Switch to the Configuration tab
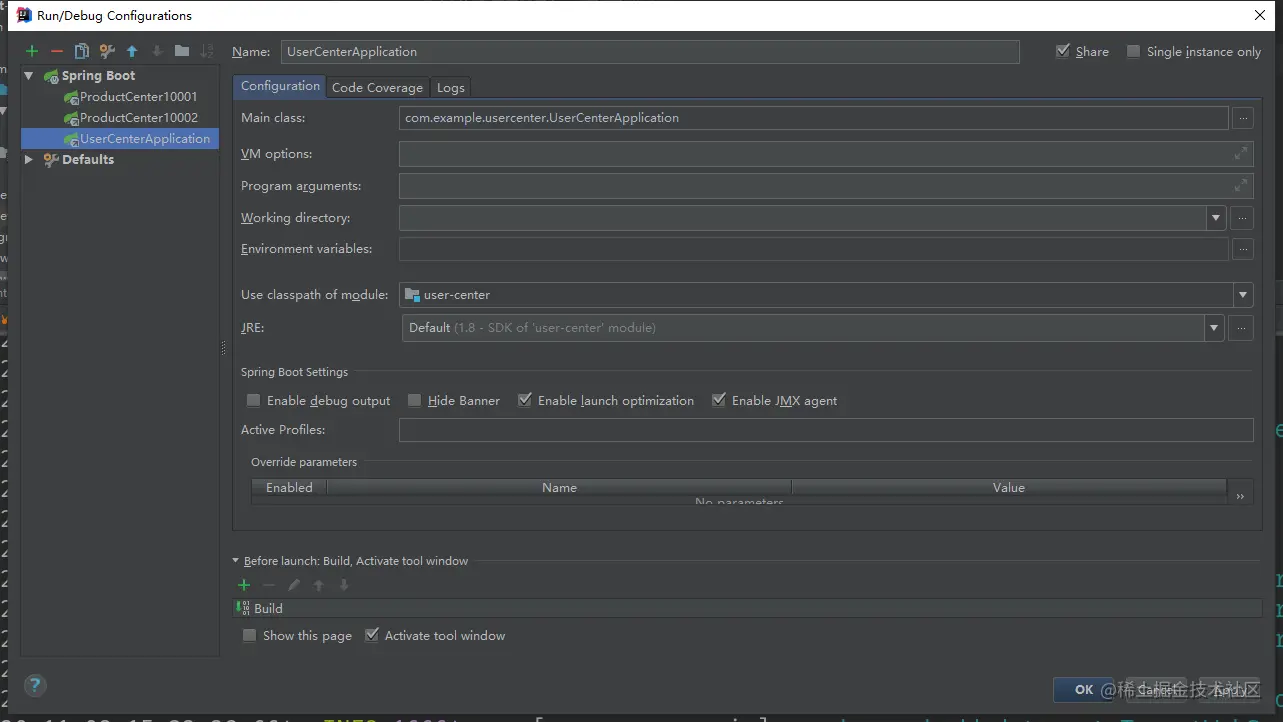Image resolution: width=1283 pixels, height=722 pixels. coord(280,86)
